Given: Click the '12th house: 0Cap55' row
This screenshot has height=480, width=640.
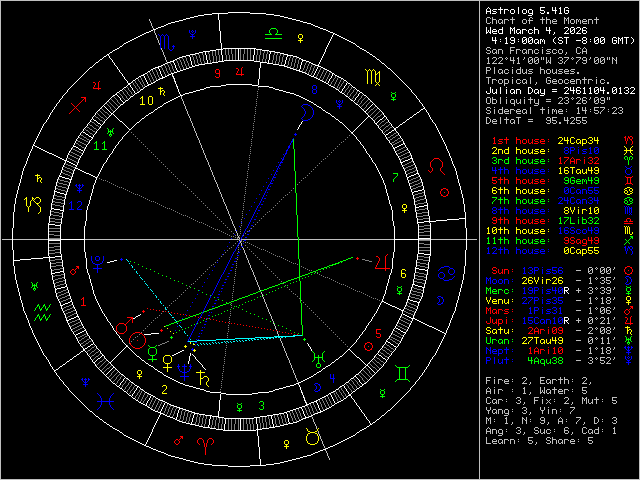Looking at the screenshot, I should click(x=560, y=251).
